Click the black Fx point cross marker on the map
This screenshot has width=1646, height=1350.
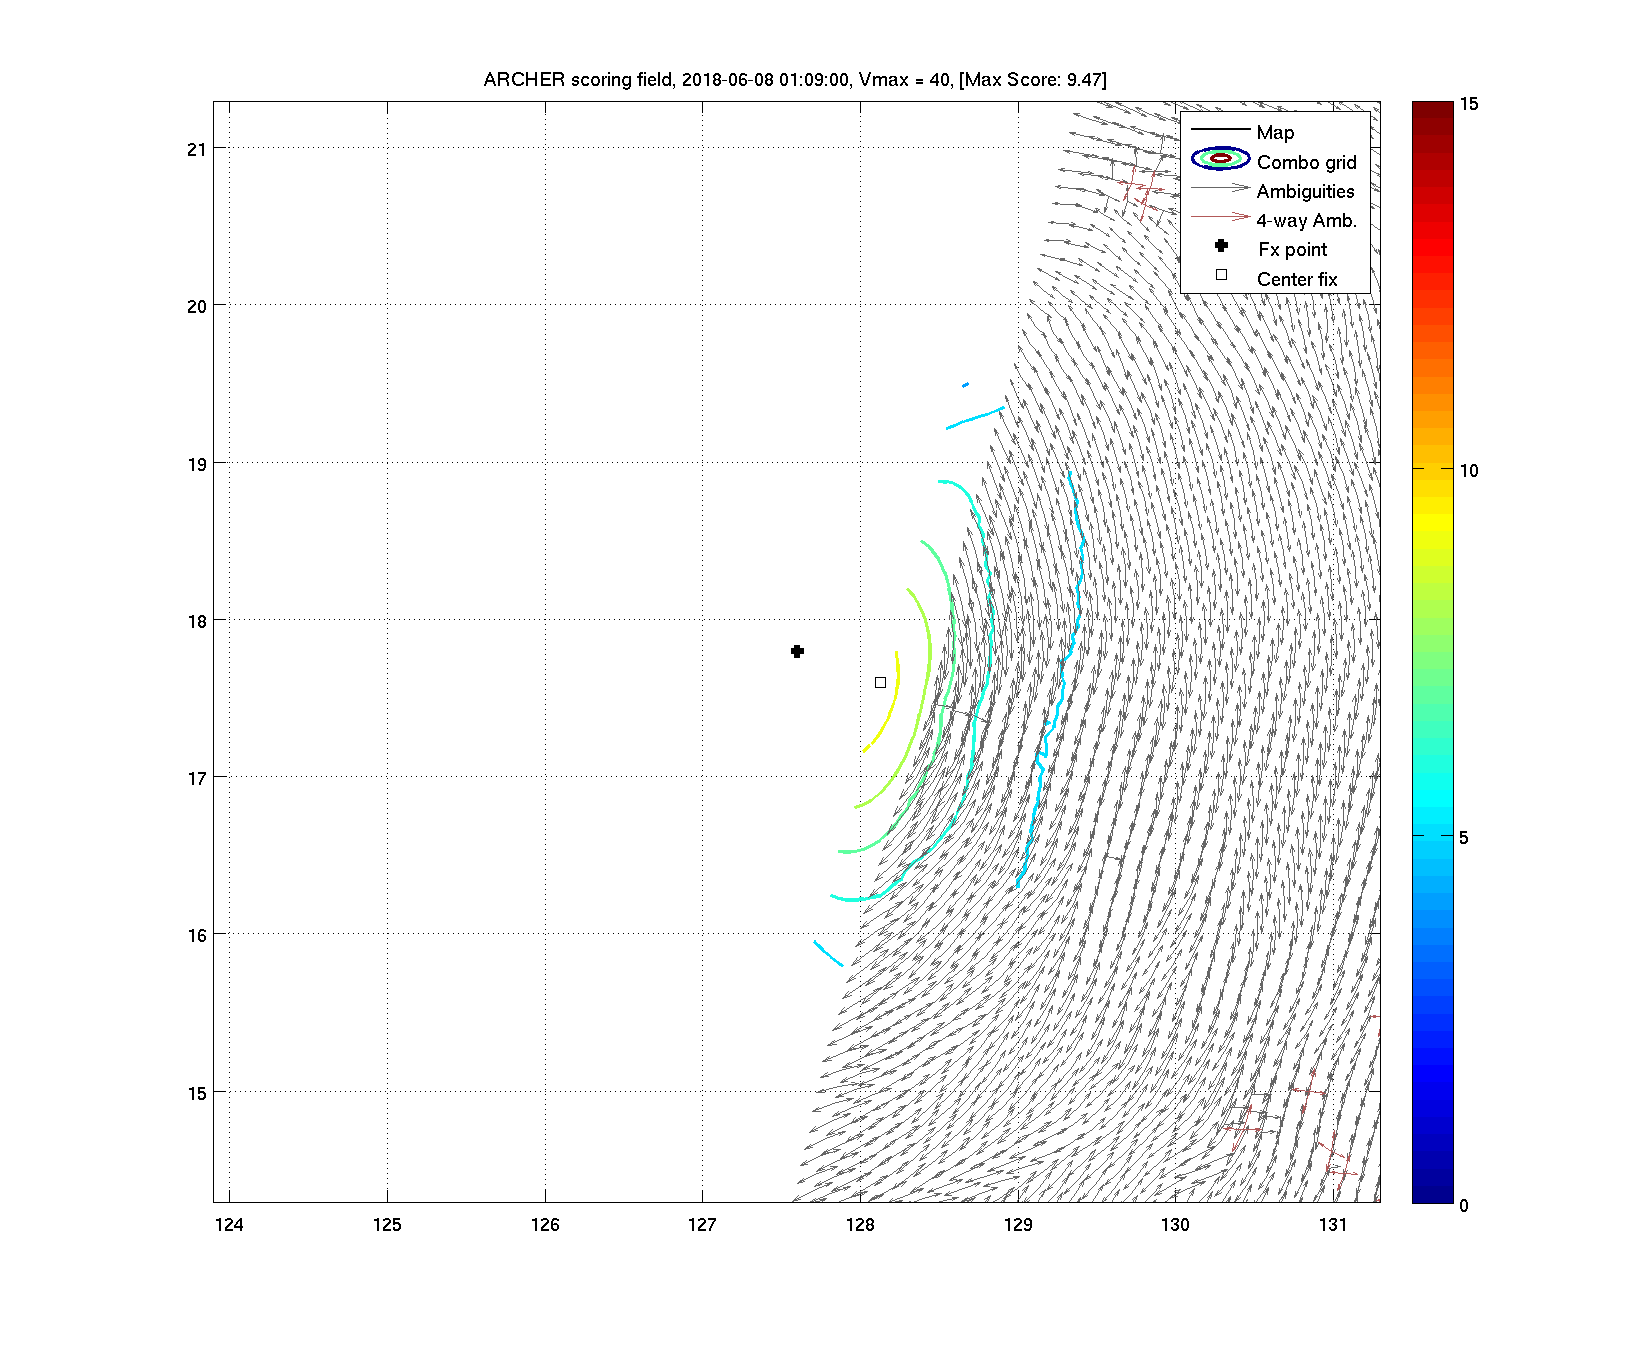[x=797, y=651]
